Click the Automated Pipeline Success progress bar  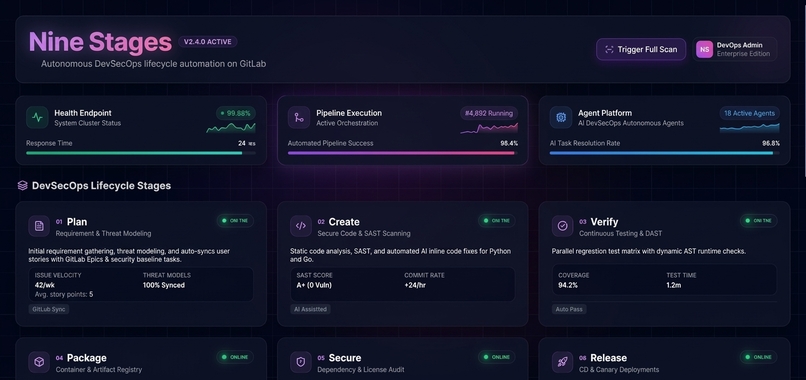click(402, 153)
